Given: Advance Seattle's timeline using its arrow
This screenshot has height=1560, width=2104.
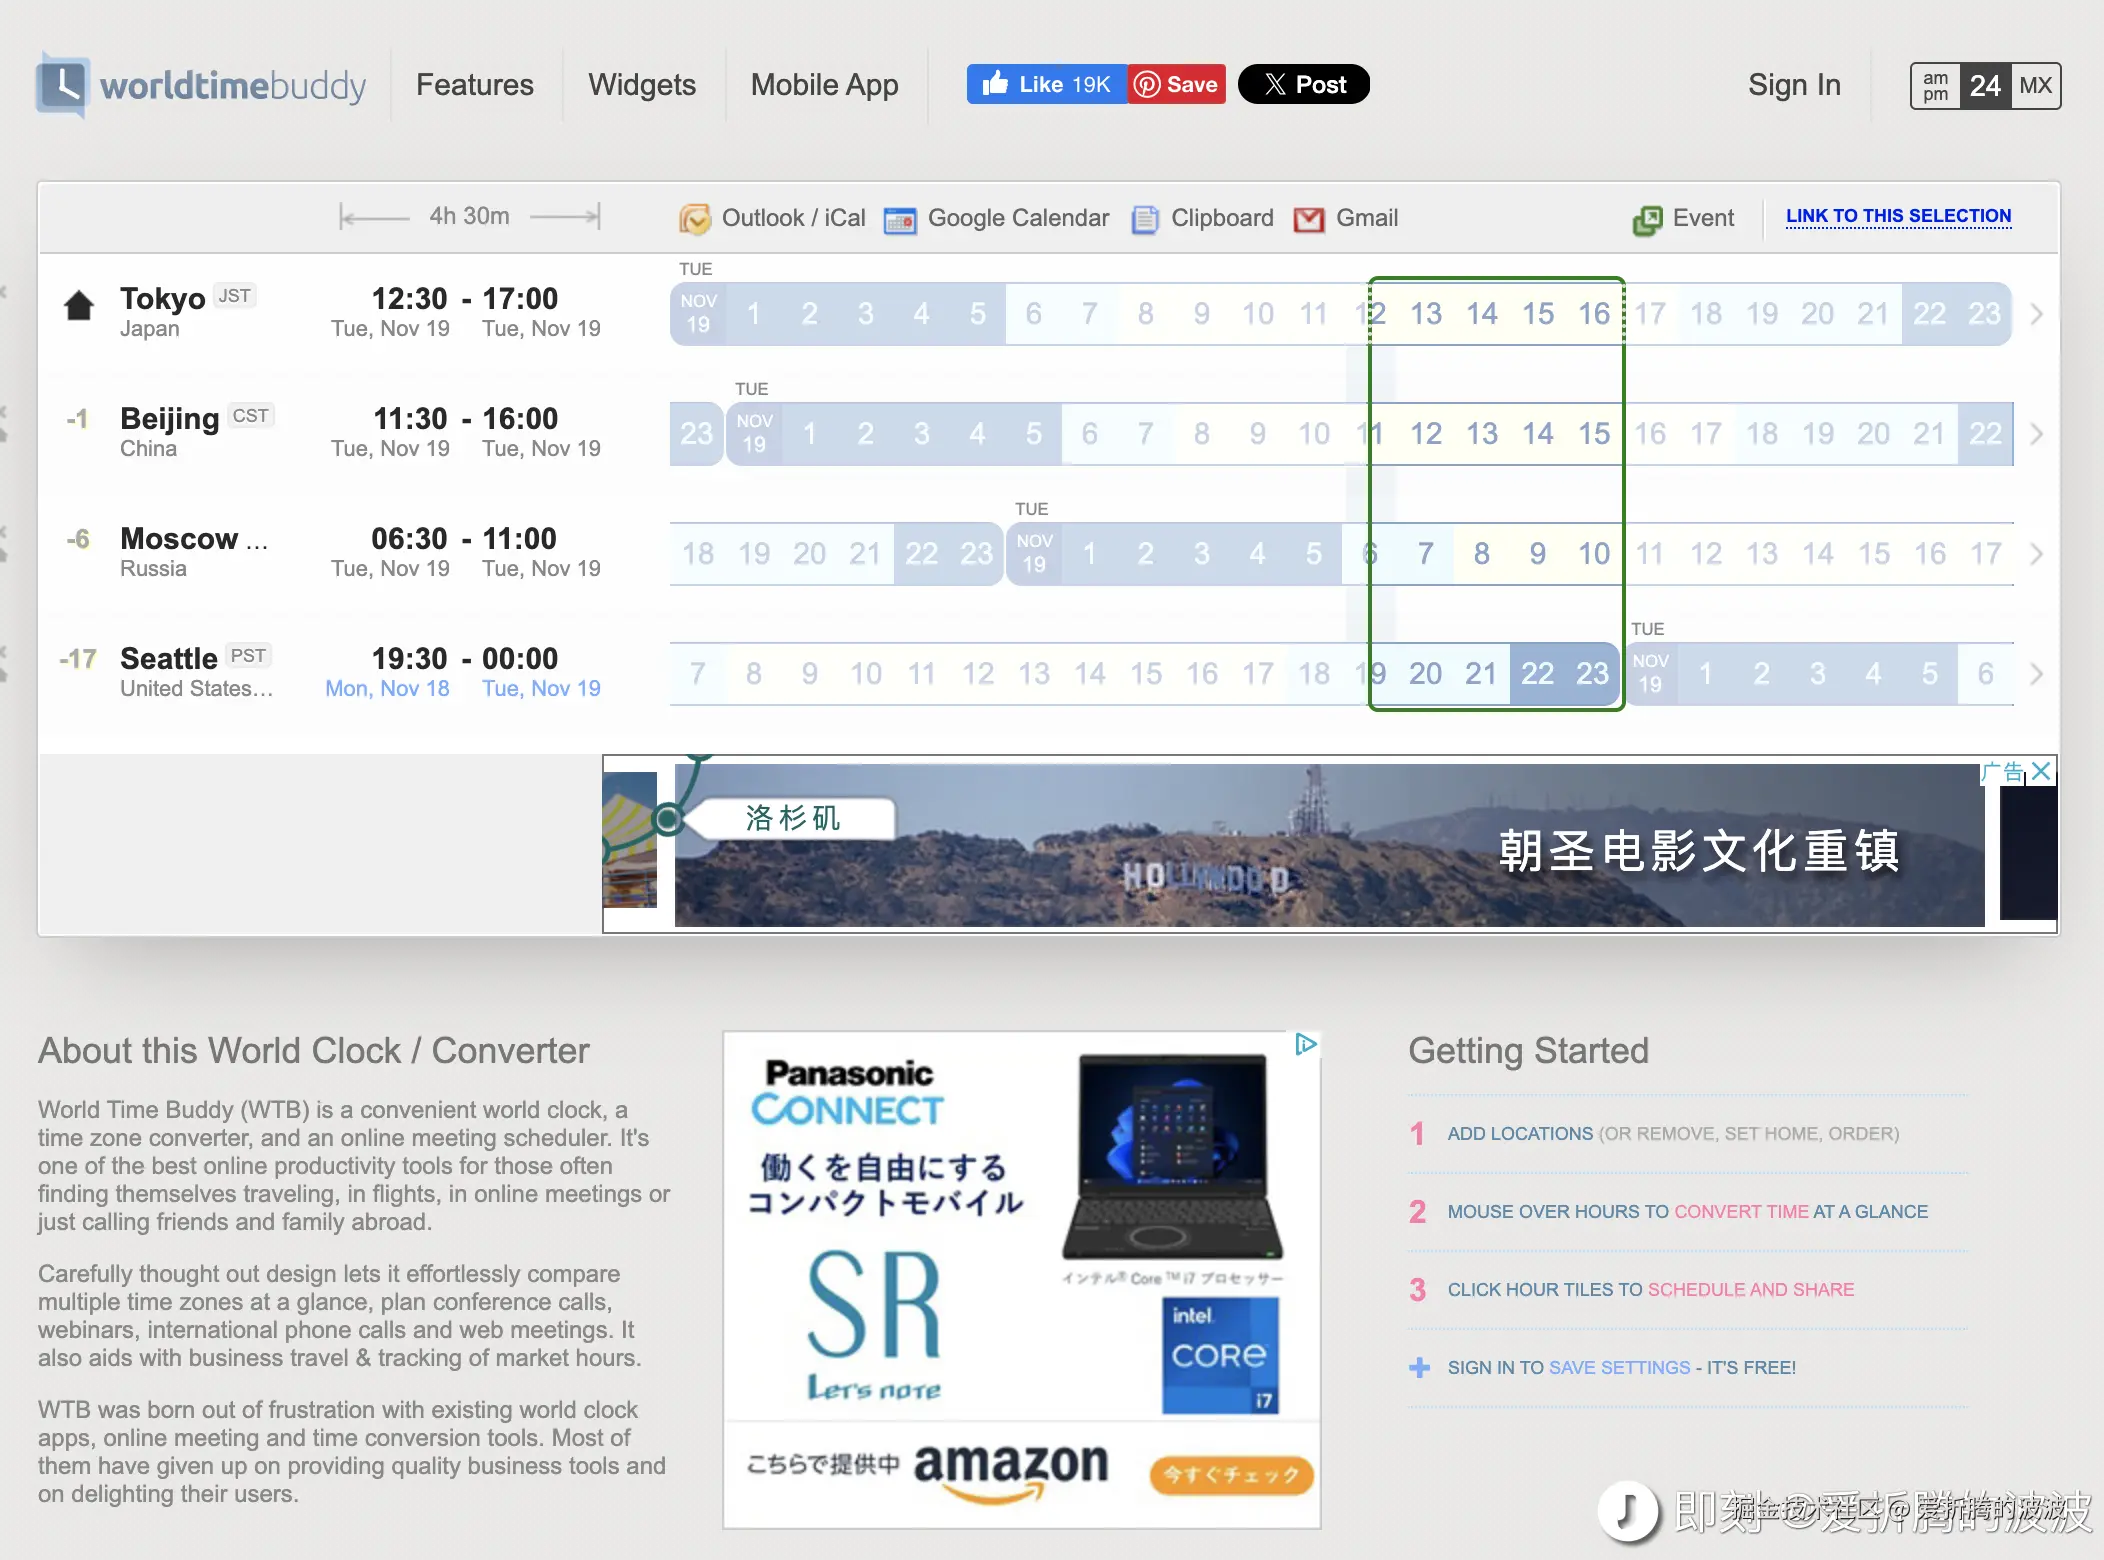Looking at the screenshot, I should pyautogui.click(x=2036, y=673).
